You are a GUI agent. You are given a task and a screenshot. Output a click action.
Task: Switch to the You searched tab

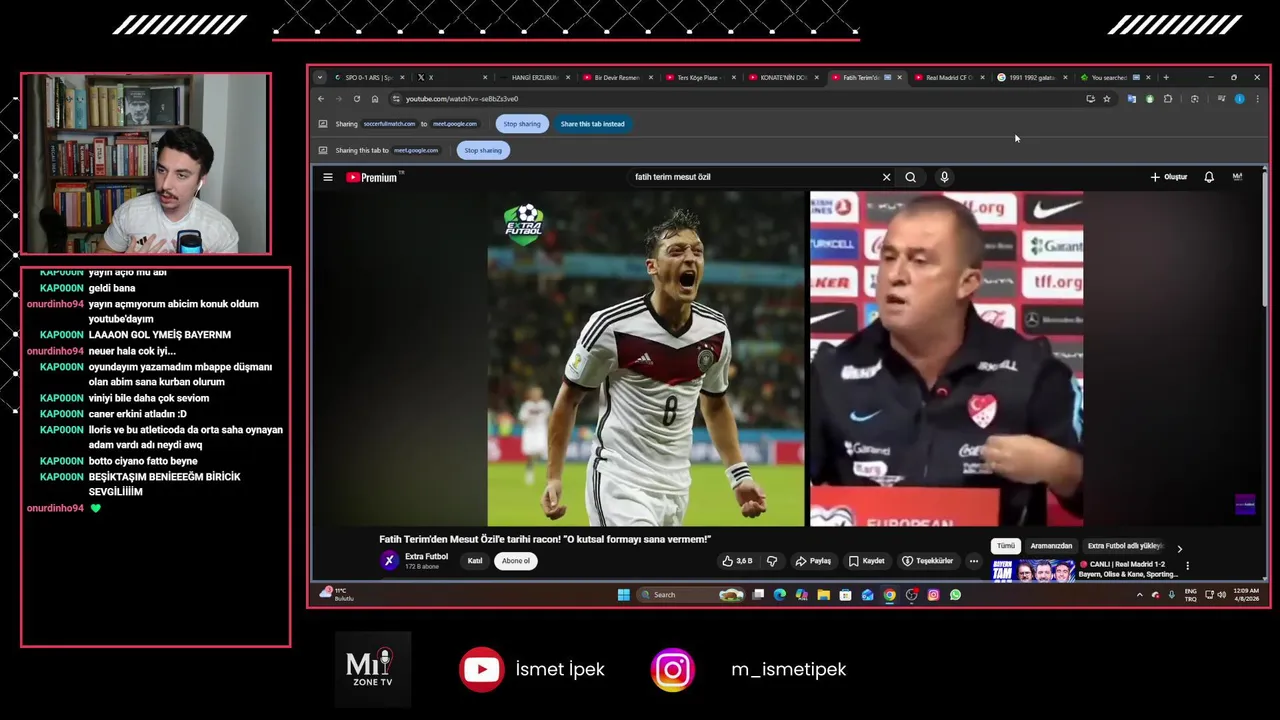pyautogui.click(x=1115, y=77)
